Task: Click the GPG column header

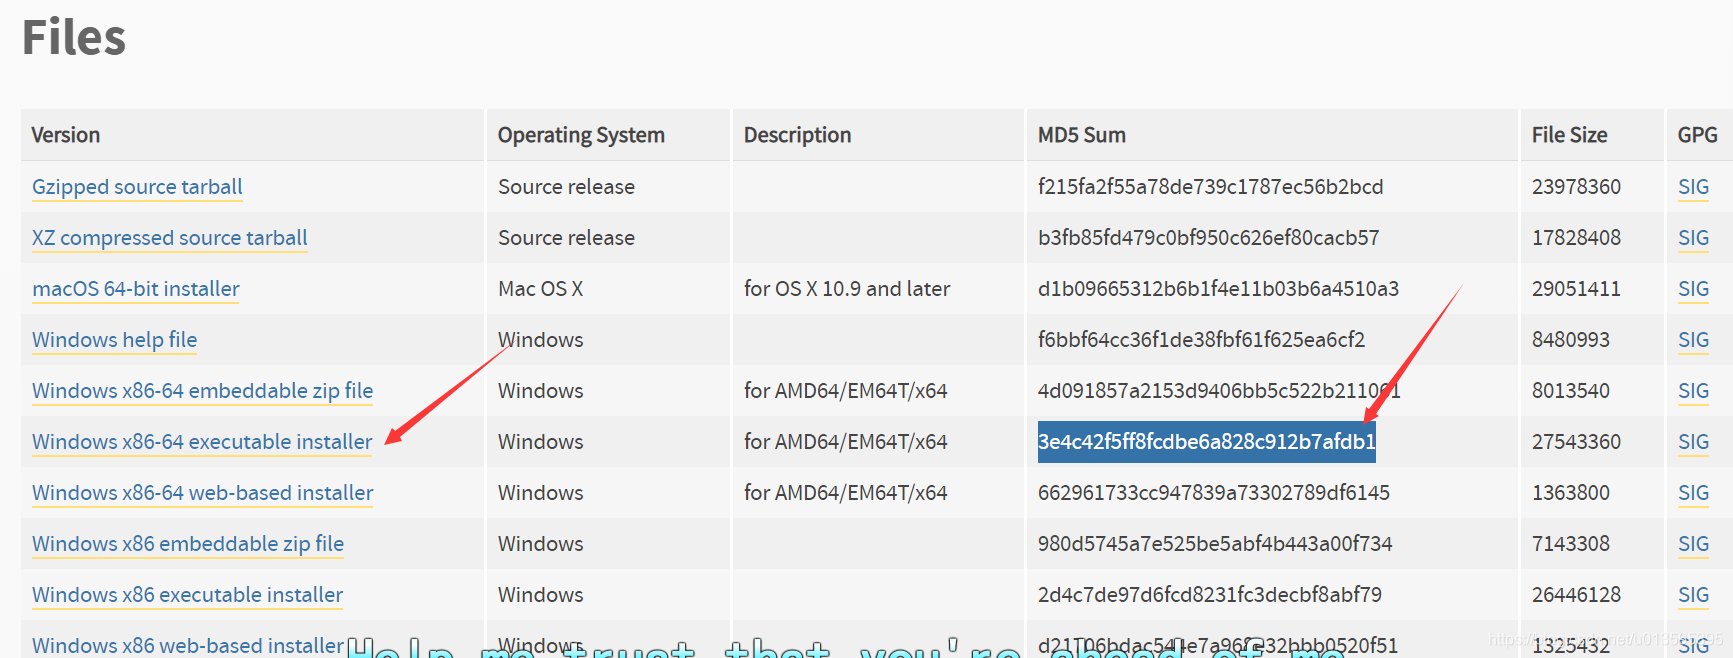Action: (x=1698, y=135)
